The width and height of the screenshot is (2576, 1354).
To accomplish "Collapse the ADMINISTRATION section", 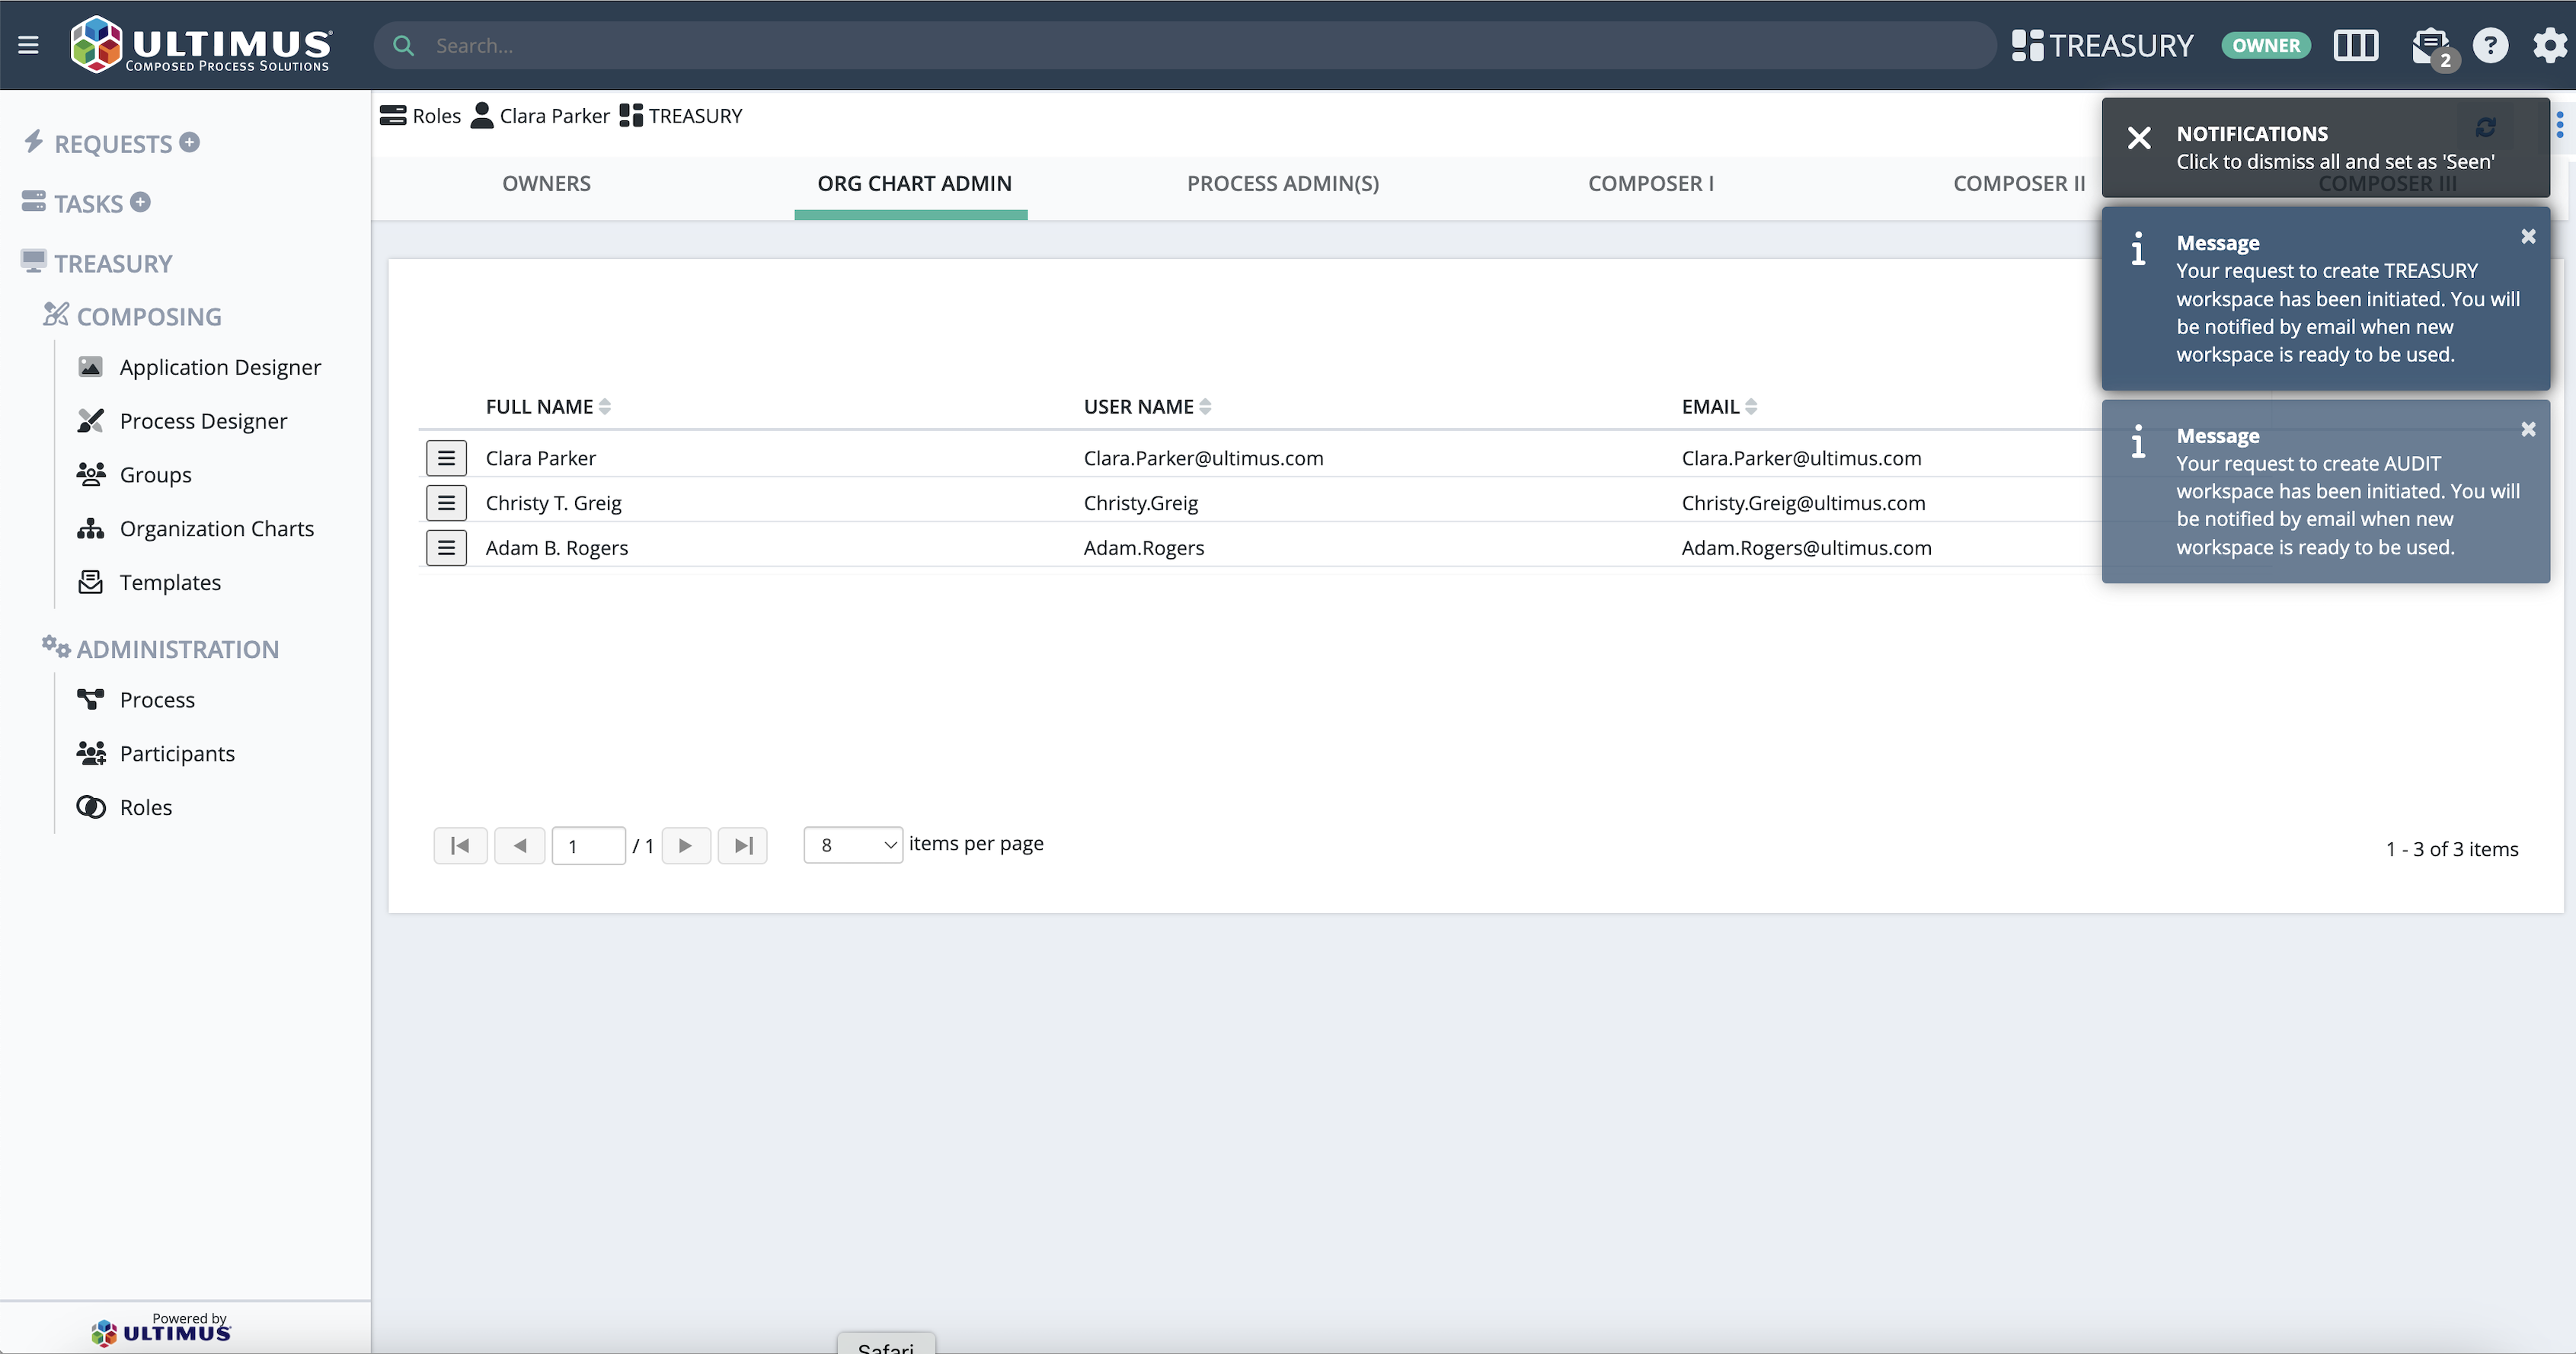I will coord(177,649).
